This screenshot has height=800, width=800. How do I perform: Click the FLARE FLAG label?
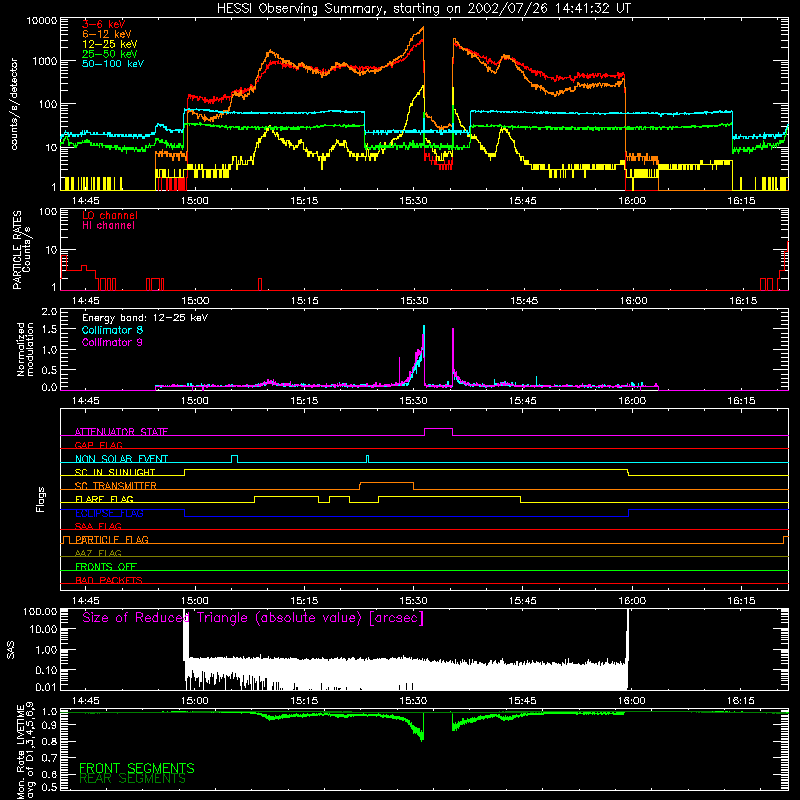click(x=104, y=499)
